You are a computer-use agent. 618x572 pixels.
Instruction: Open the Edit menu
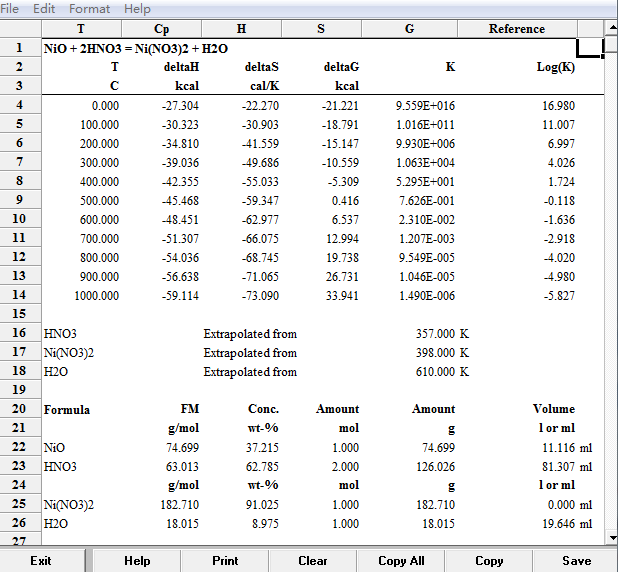coord(44,8)
